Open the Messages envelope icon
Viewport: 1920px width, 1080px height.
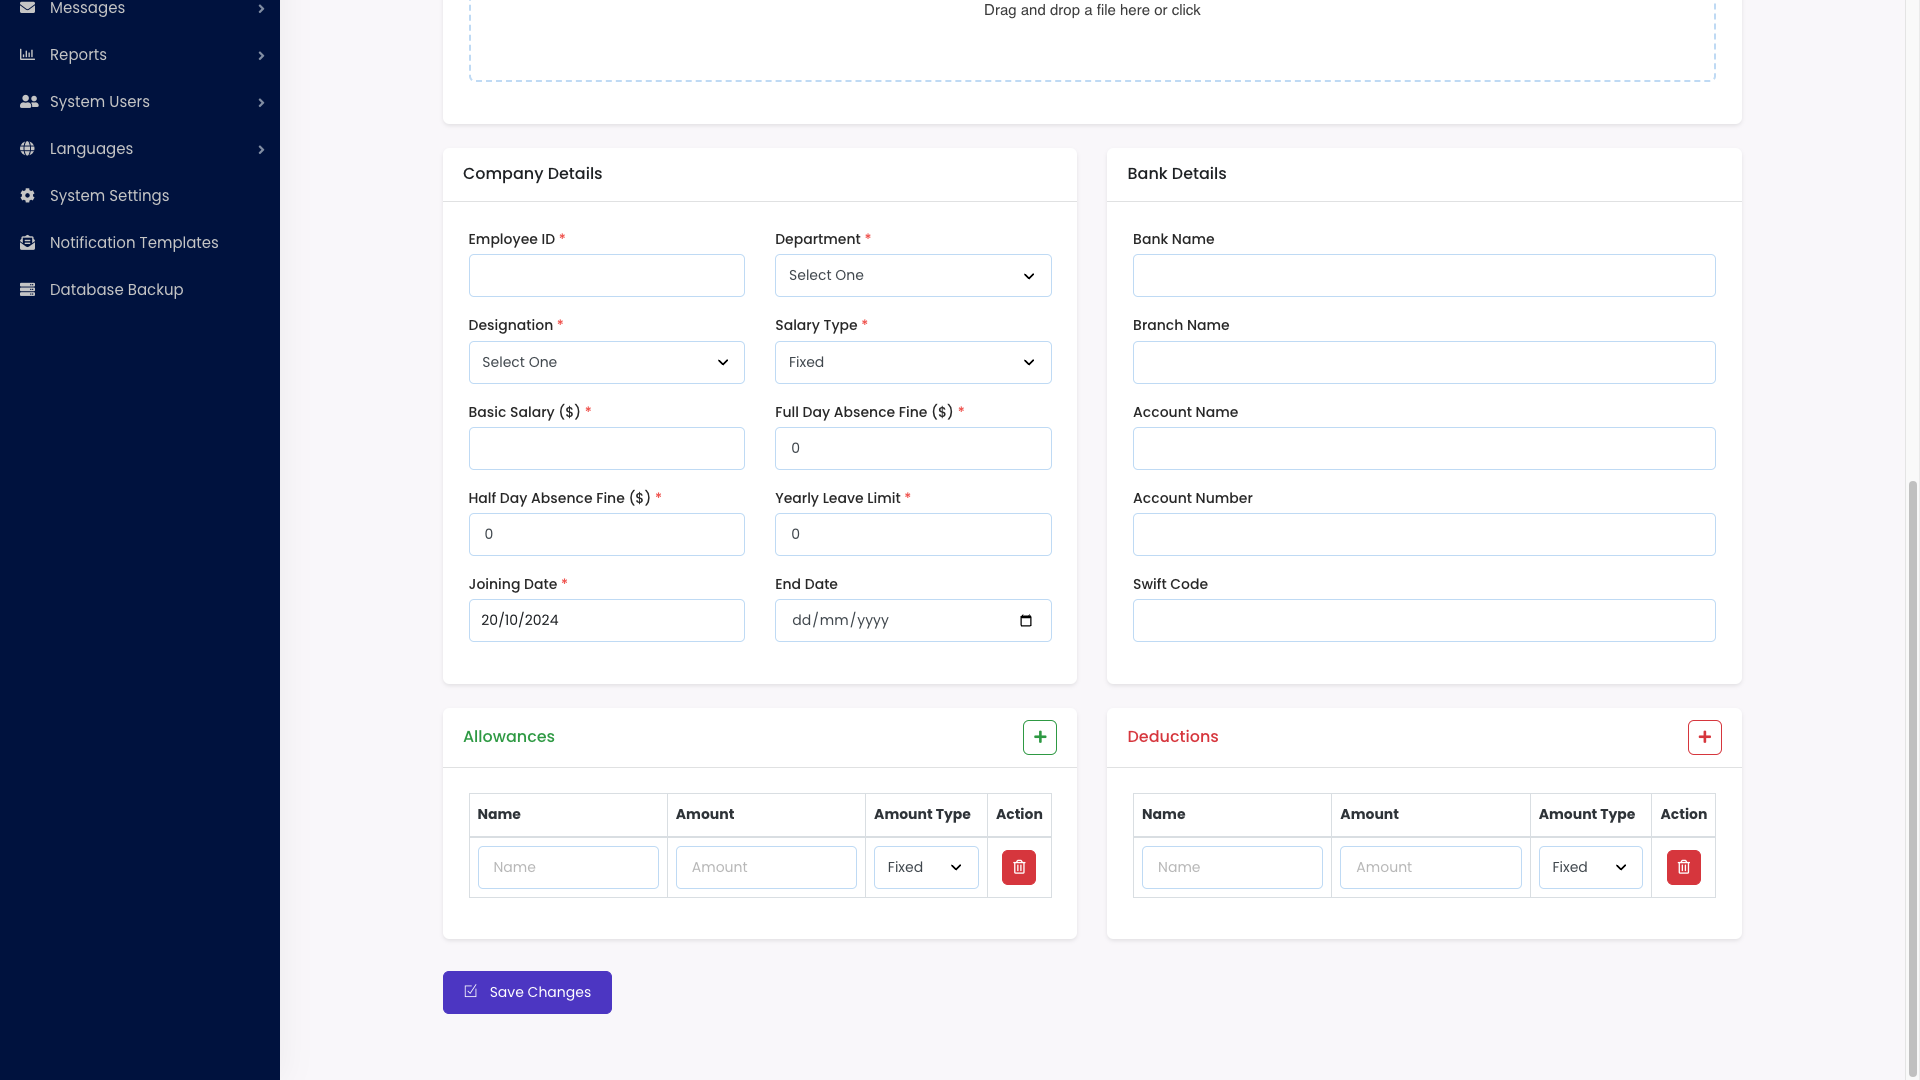[x=27, y=8]
